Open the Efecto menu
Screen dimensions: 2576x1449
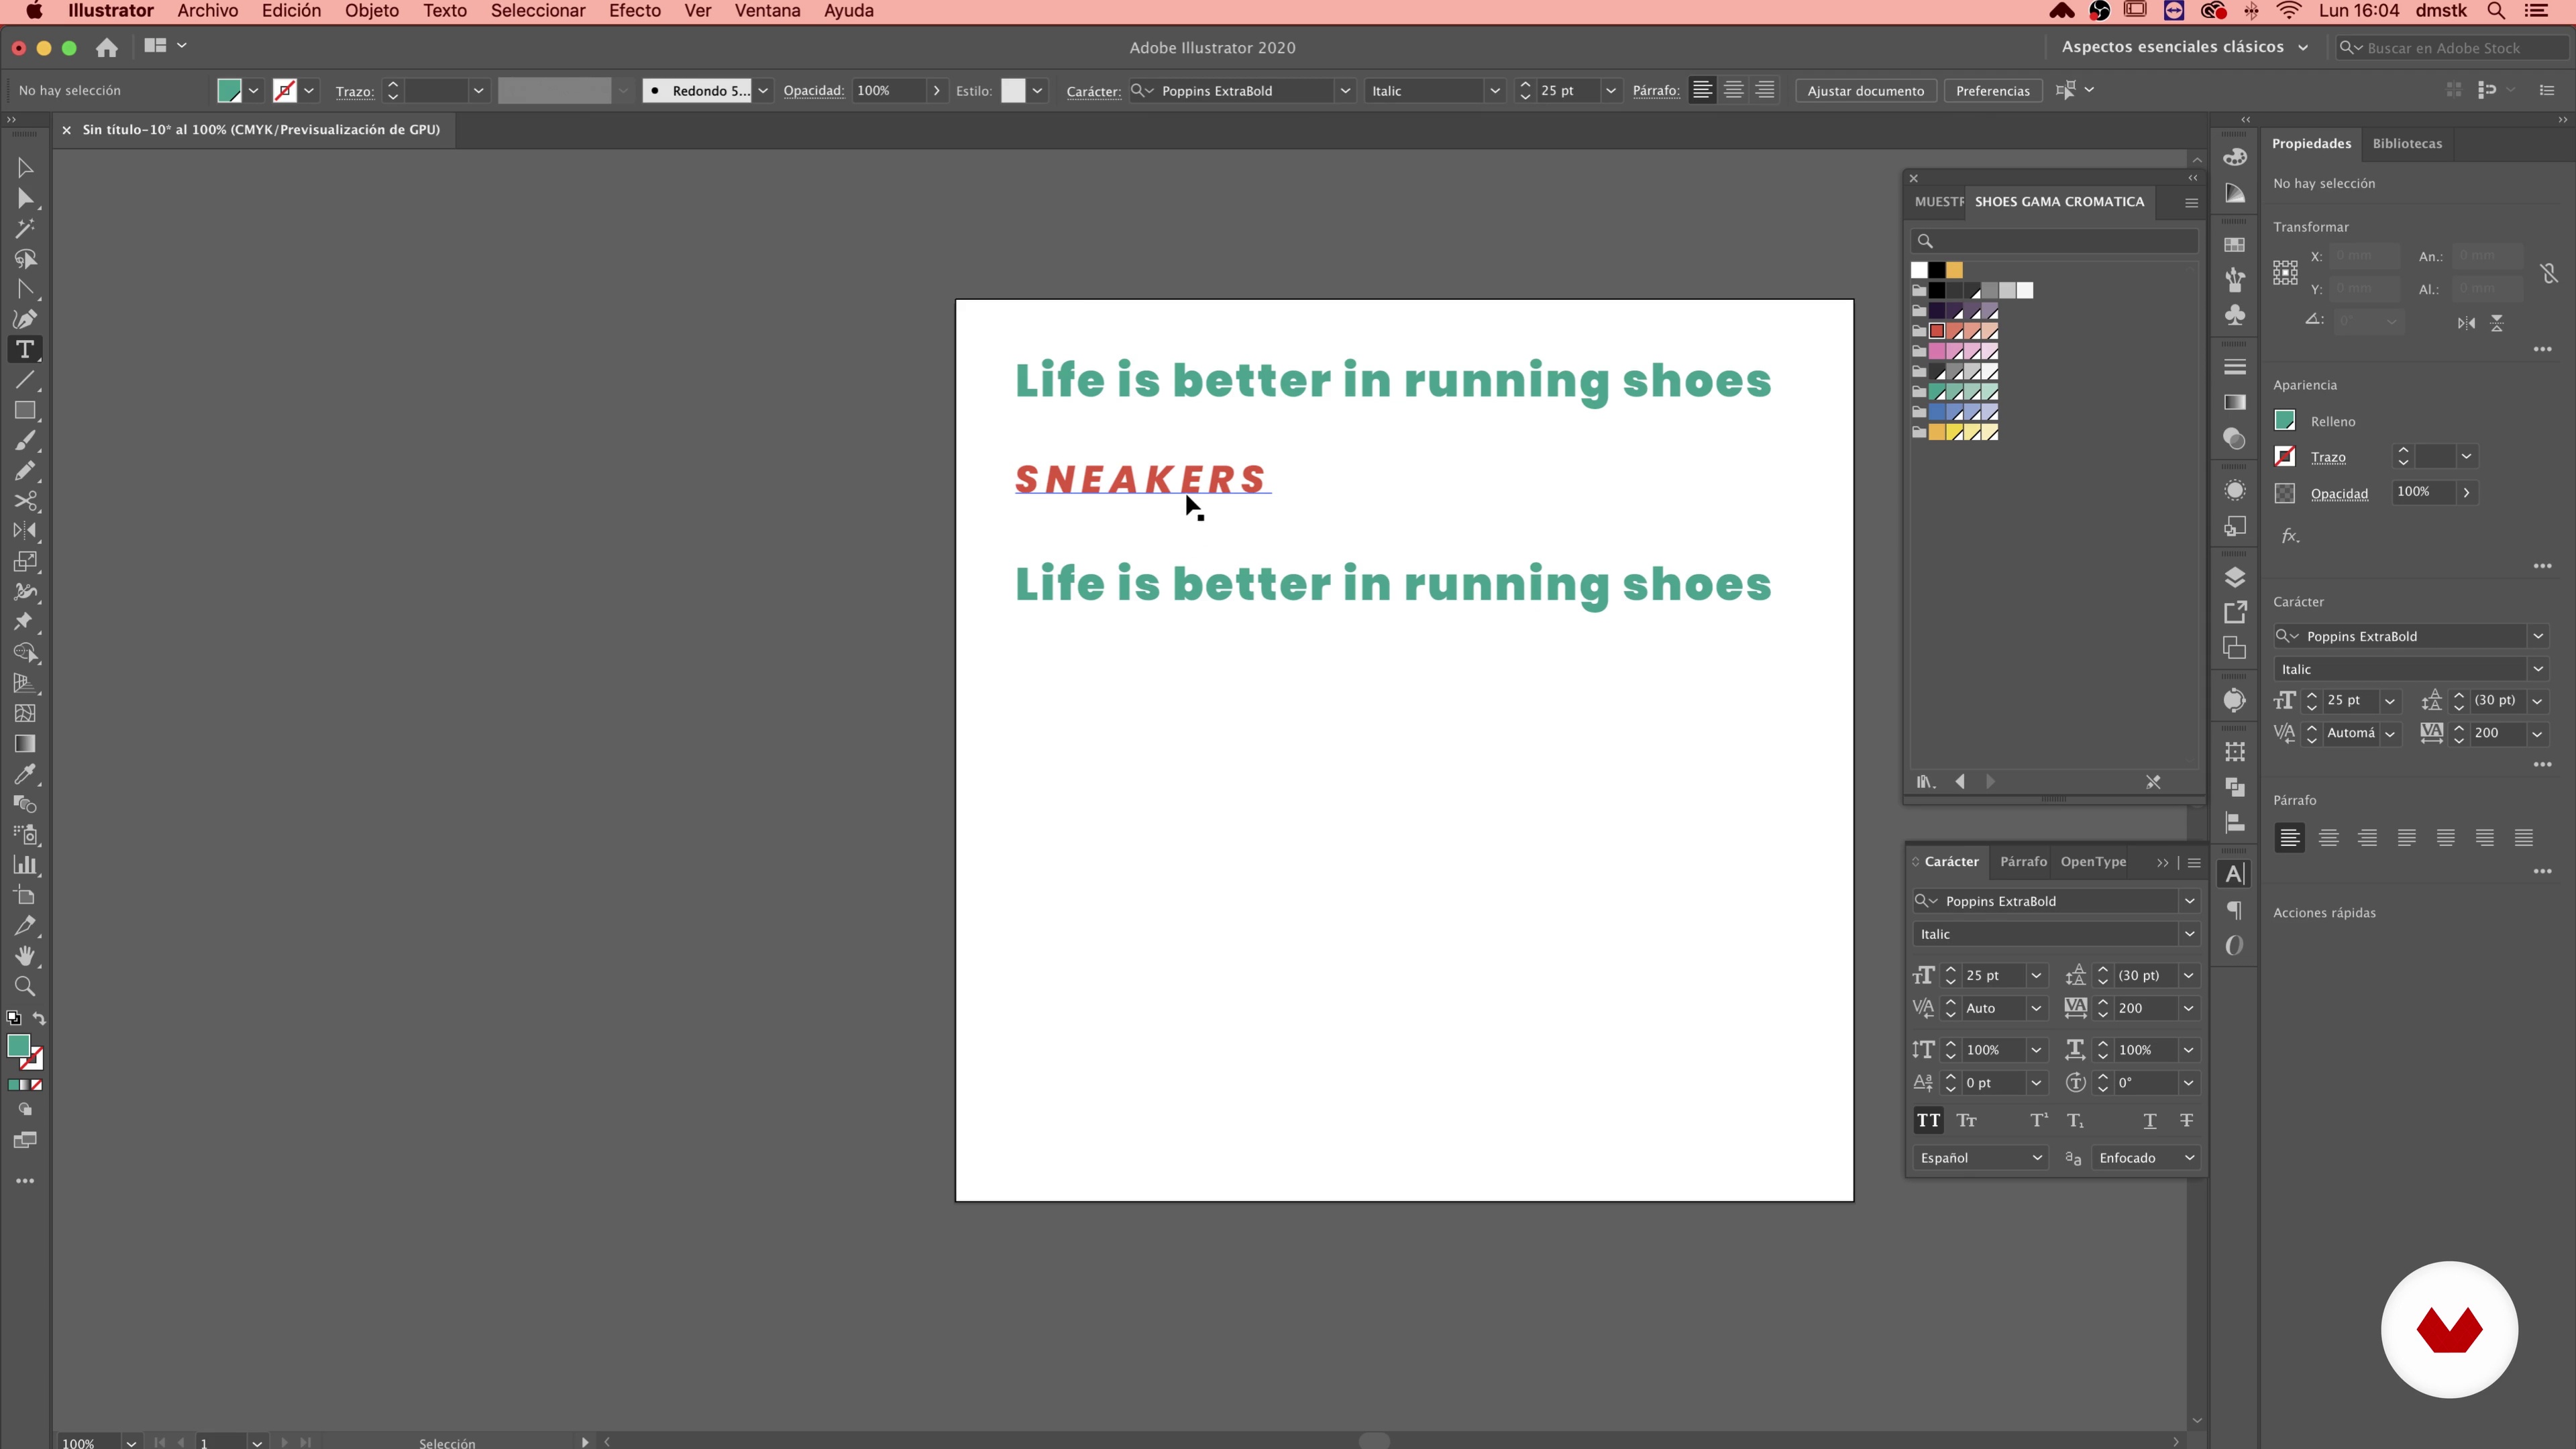click(634, 11)
